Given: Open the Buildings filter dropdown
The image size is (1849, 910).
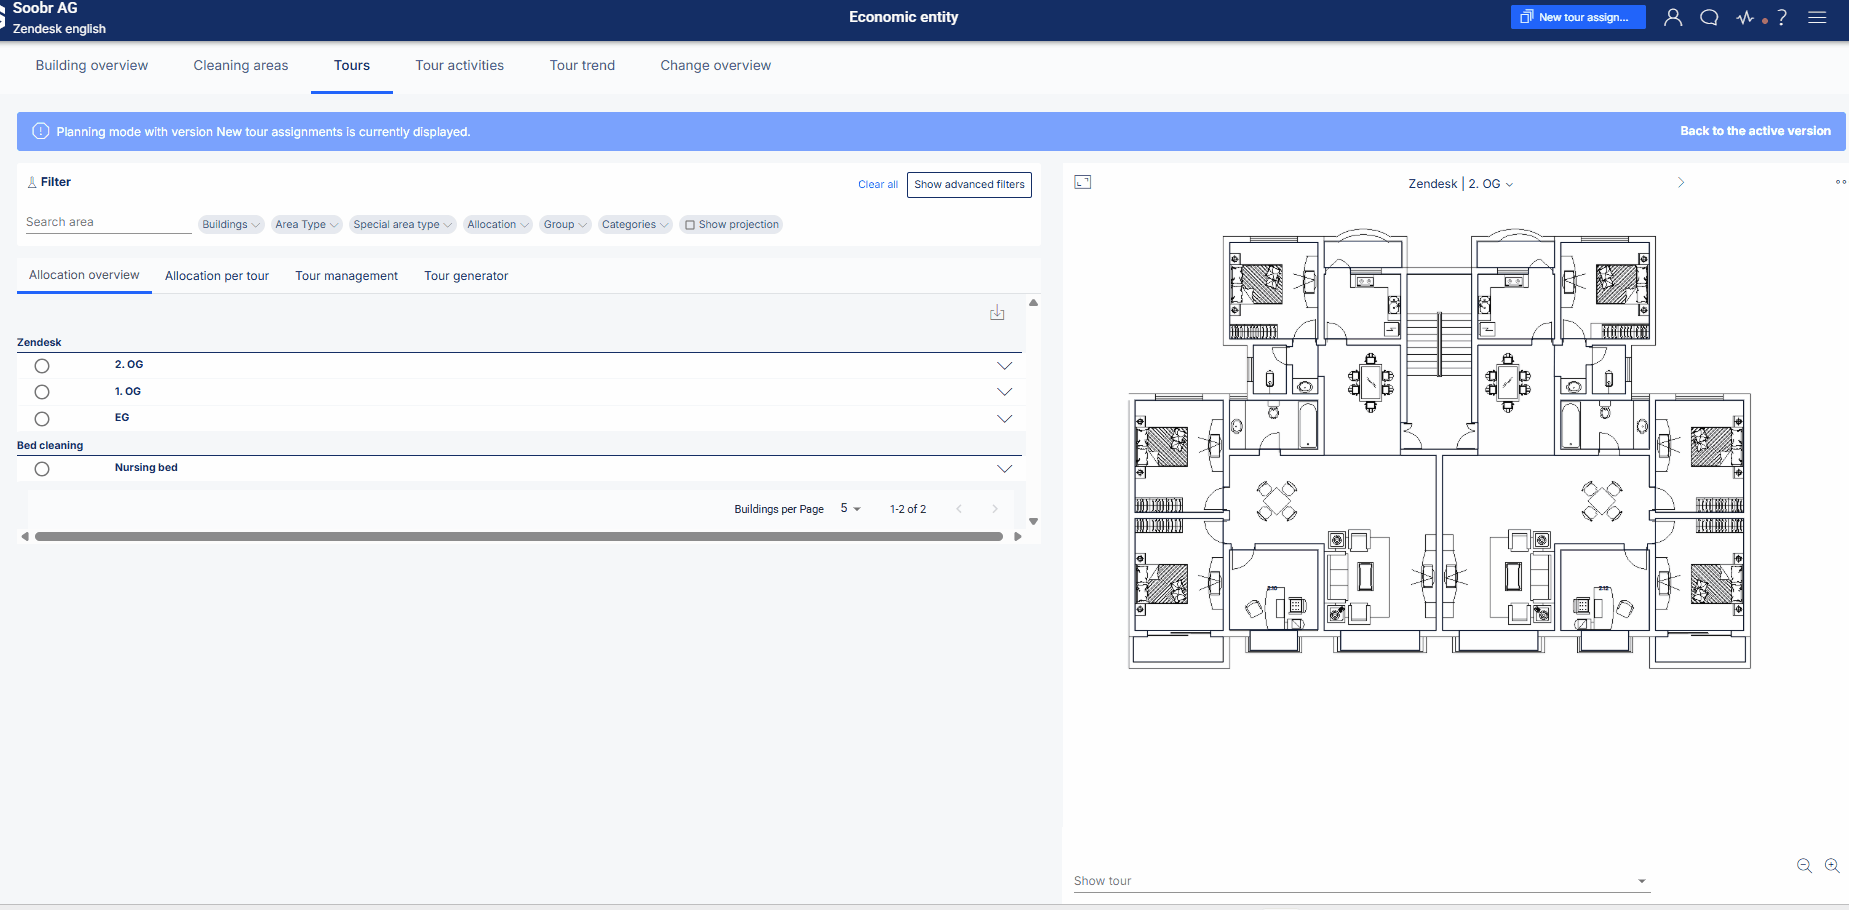Looking at the screenshot, I should (231, 225).
